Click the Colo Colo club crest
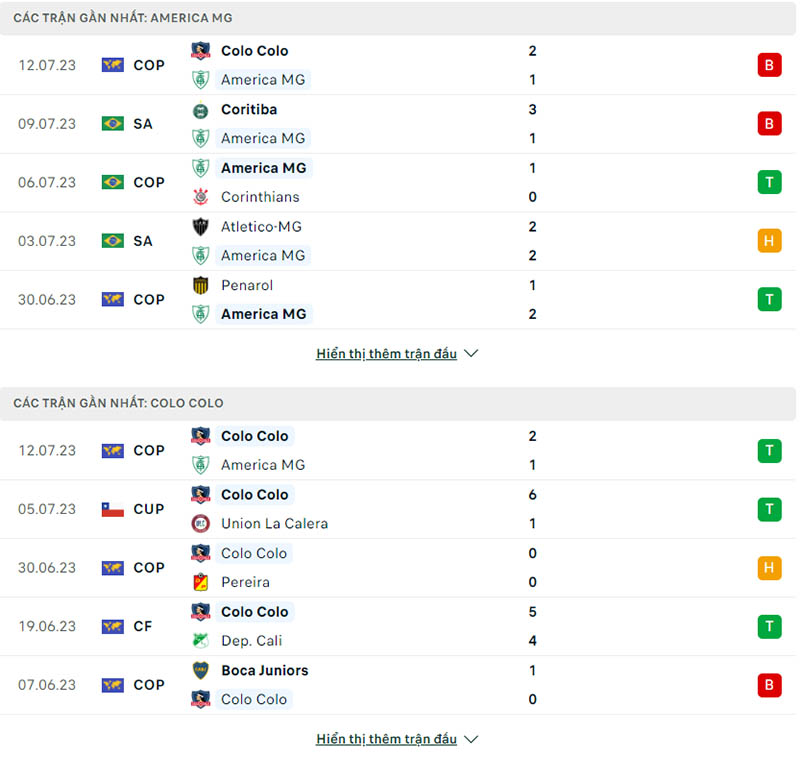Viewport: 800px width, 757px height. (x=200, y=51)
